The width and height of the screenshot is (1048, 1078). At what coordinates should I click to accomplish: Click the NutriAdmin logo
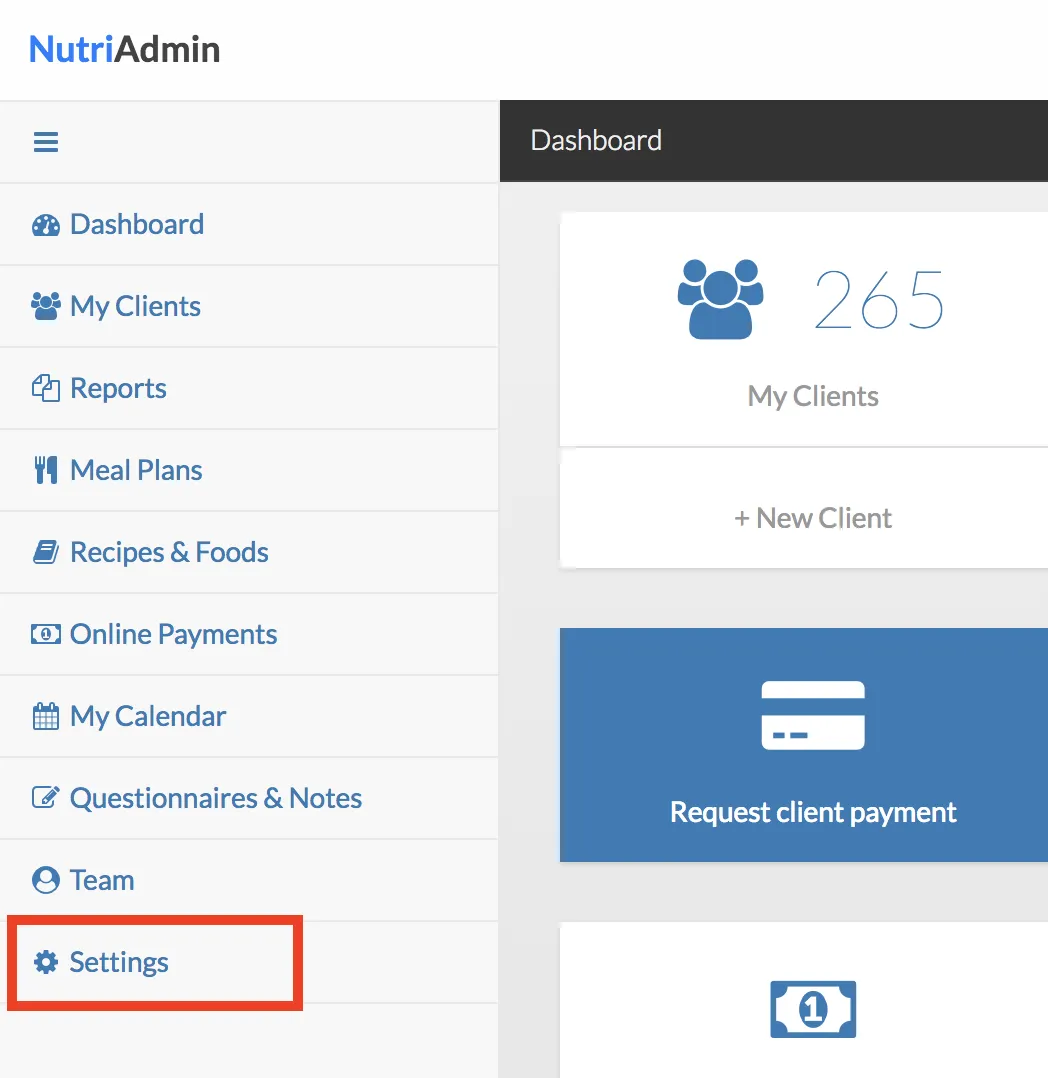[125, 49]
